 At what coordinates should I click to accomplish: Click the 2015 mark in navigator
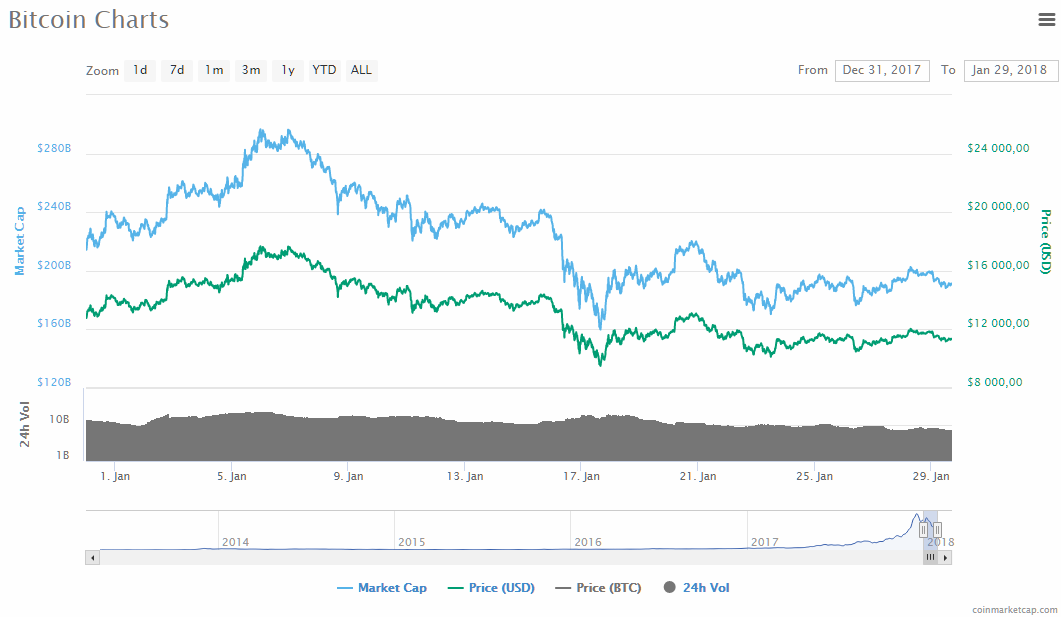pyautogui.click(x=411, y=542)
